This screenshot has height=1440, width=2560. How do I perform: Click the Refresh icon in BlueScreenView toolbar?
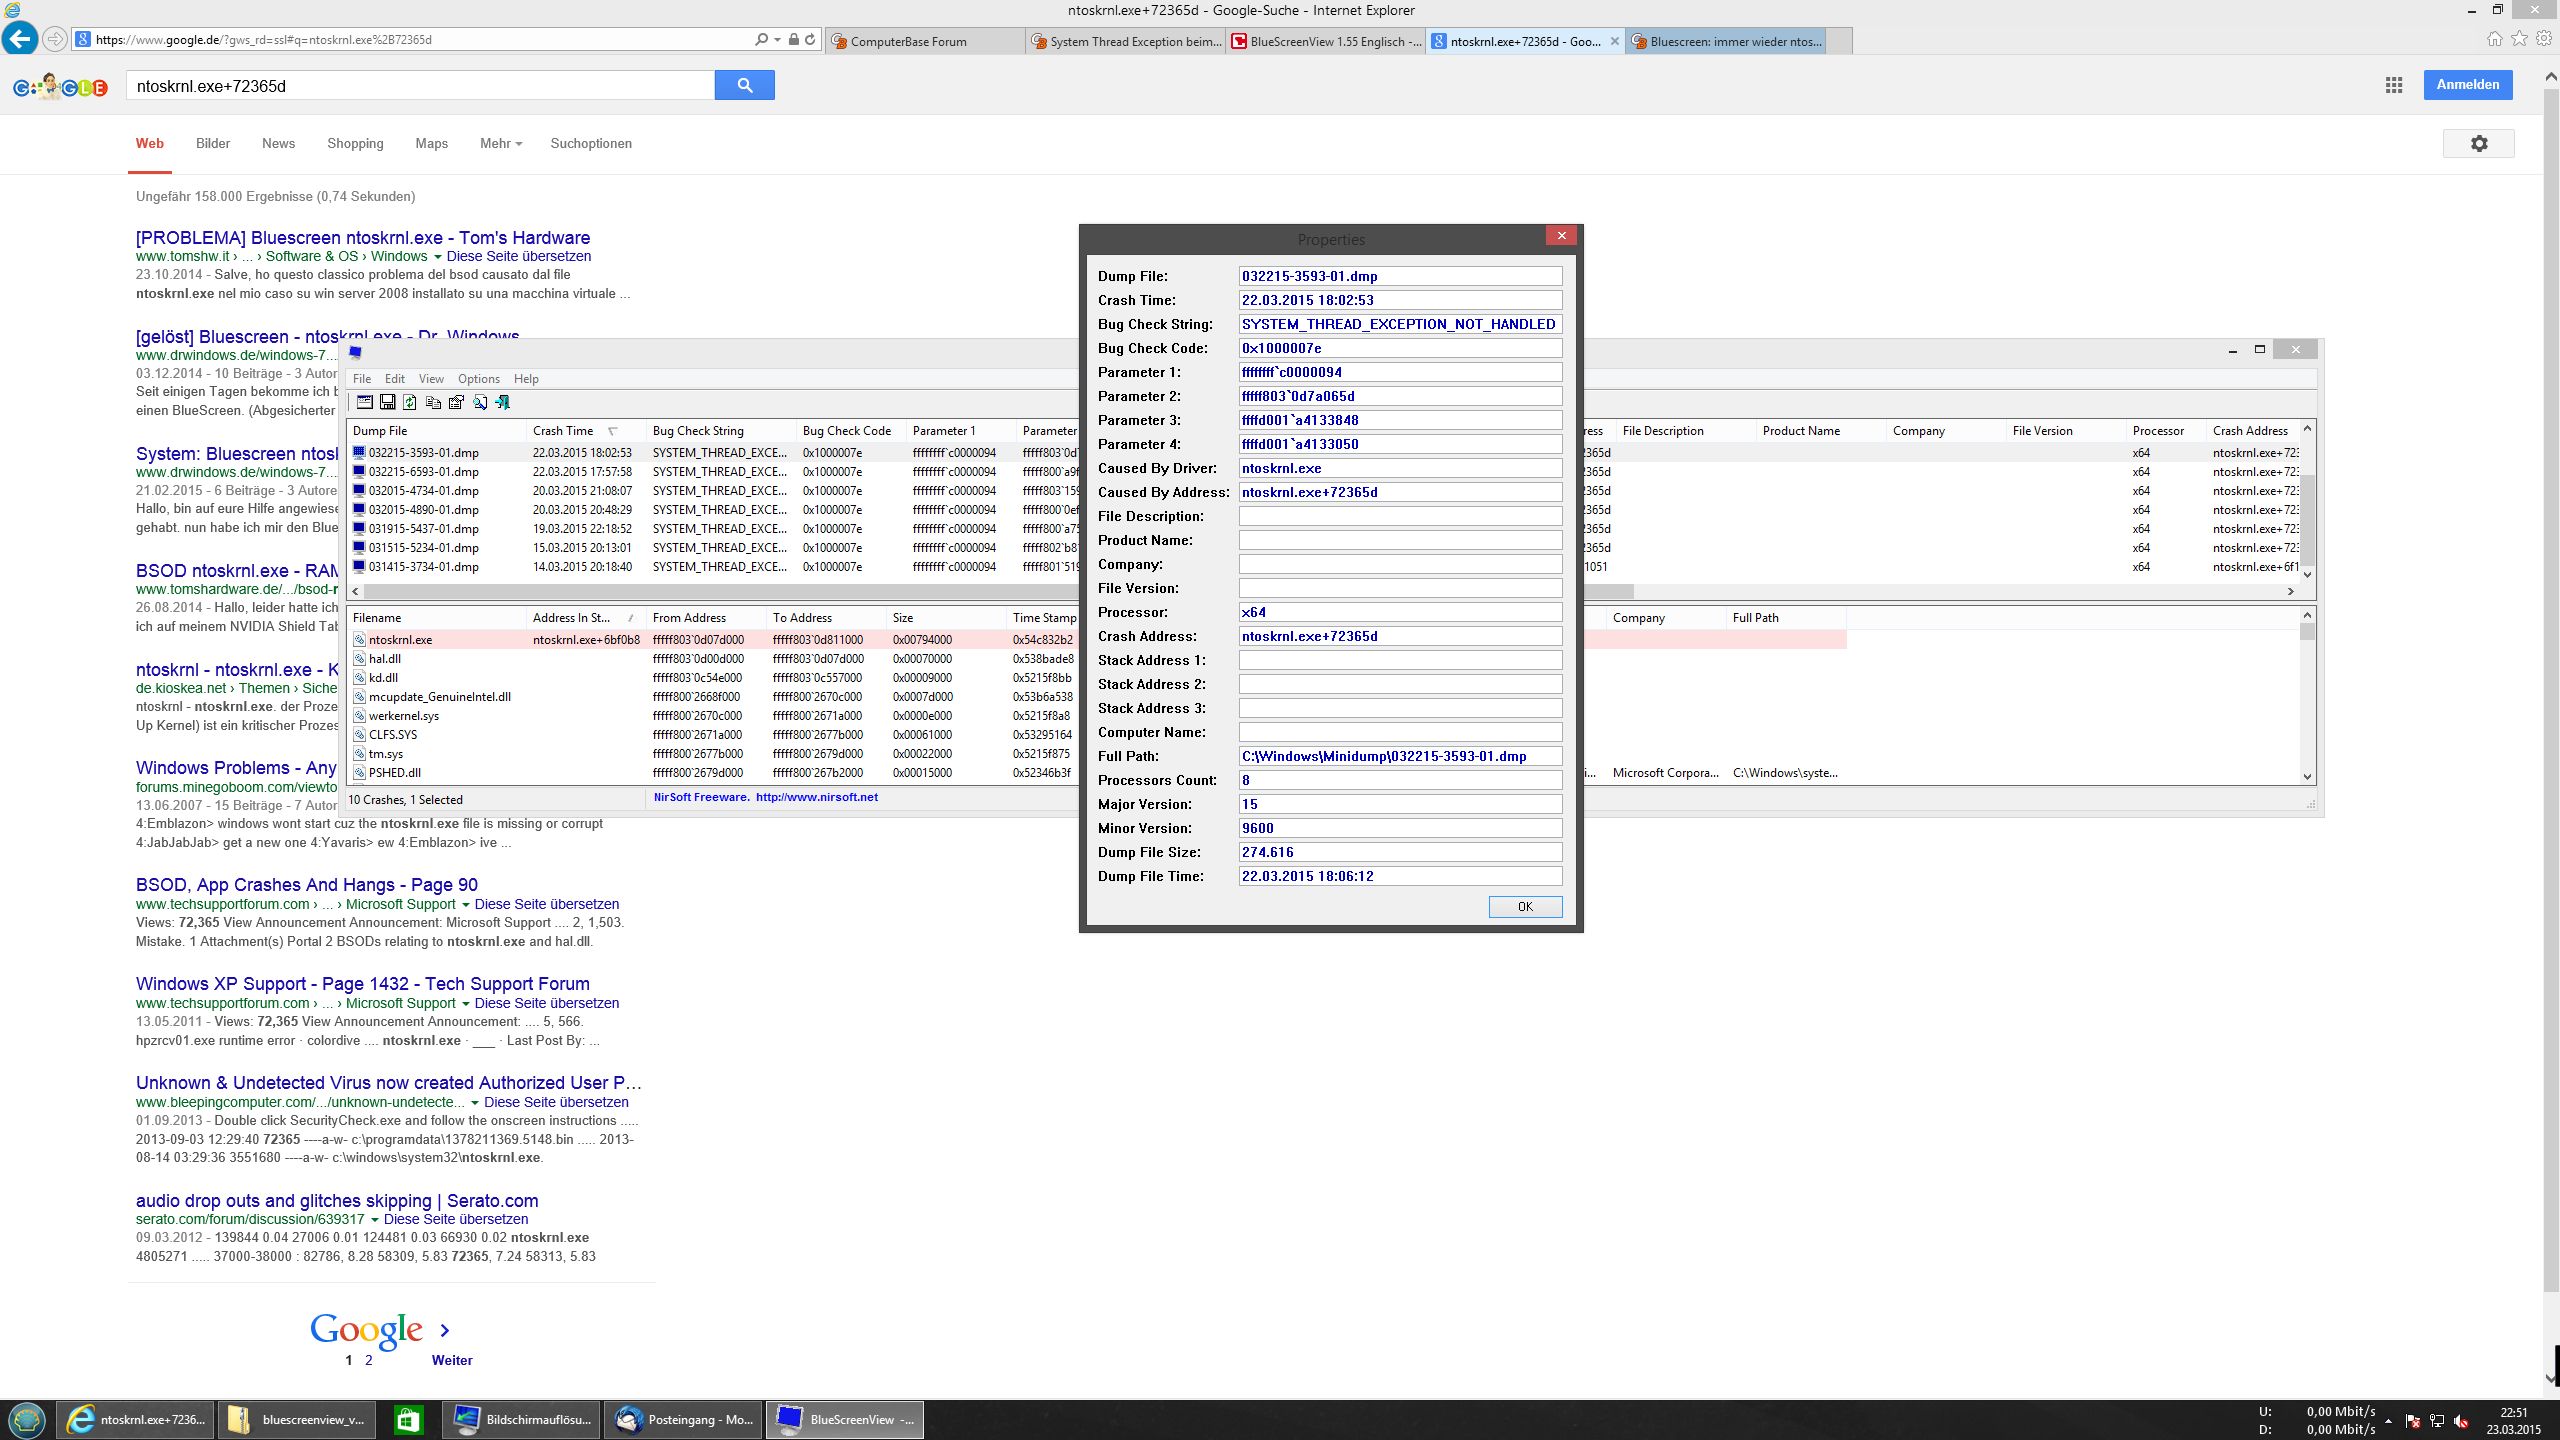[x=410, y=402]
